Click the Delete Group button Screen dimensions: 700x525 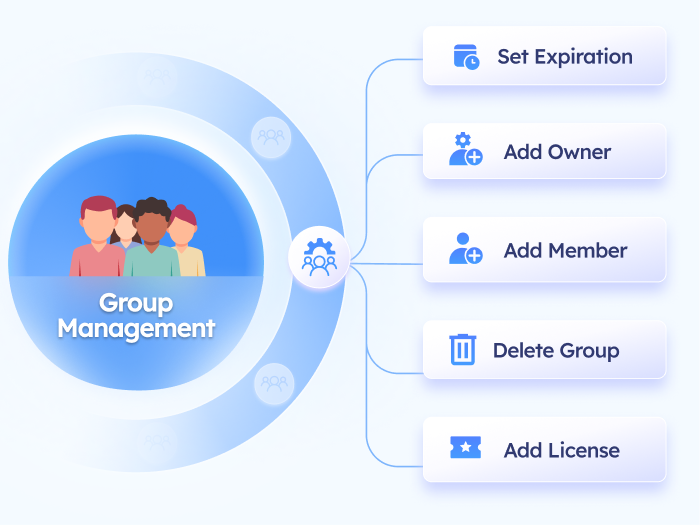545,350
